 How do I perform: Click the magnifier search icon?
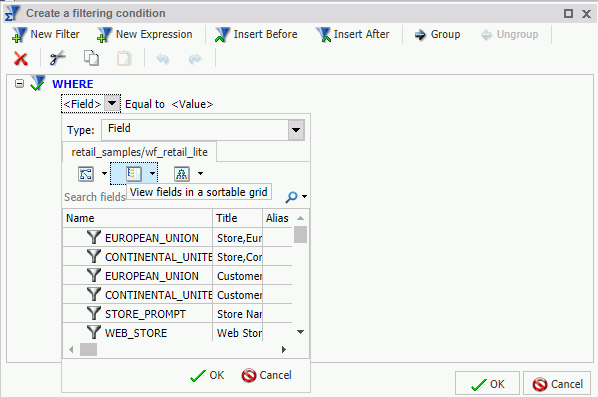(291, 197)
